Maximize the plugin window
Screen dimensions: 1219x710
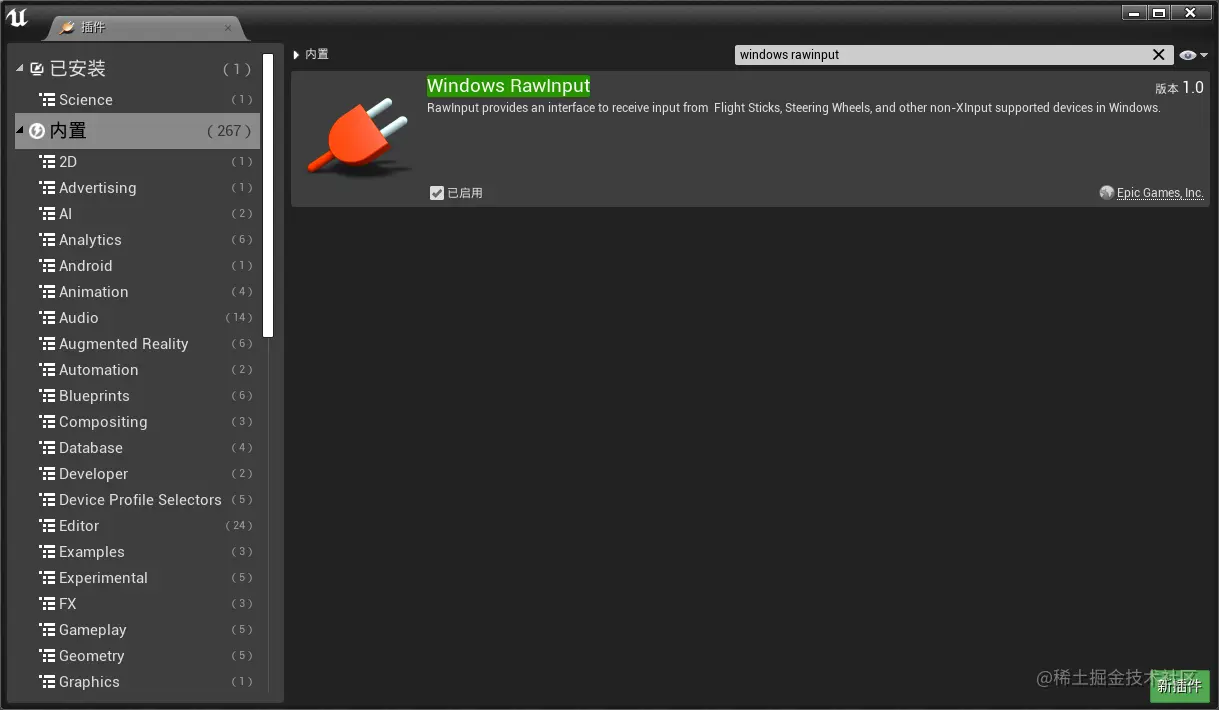click(1158, 13)
